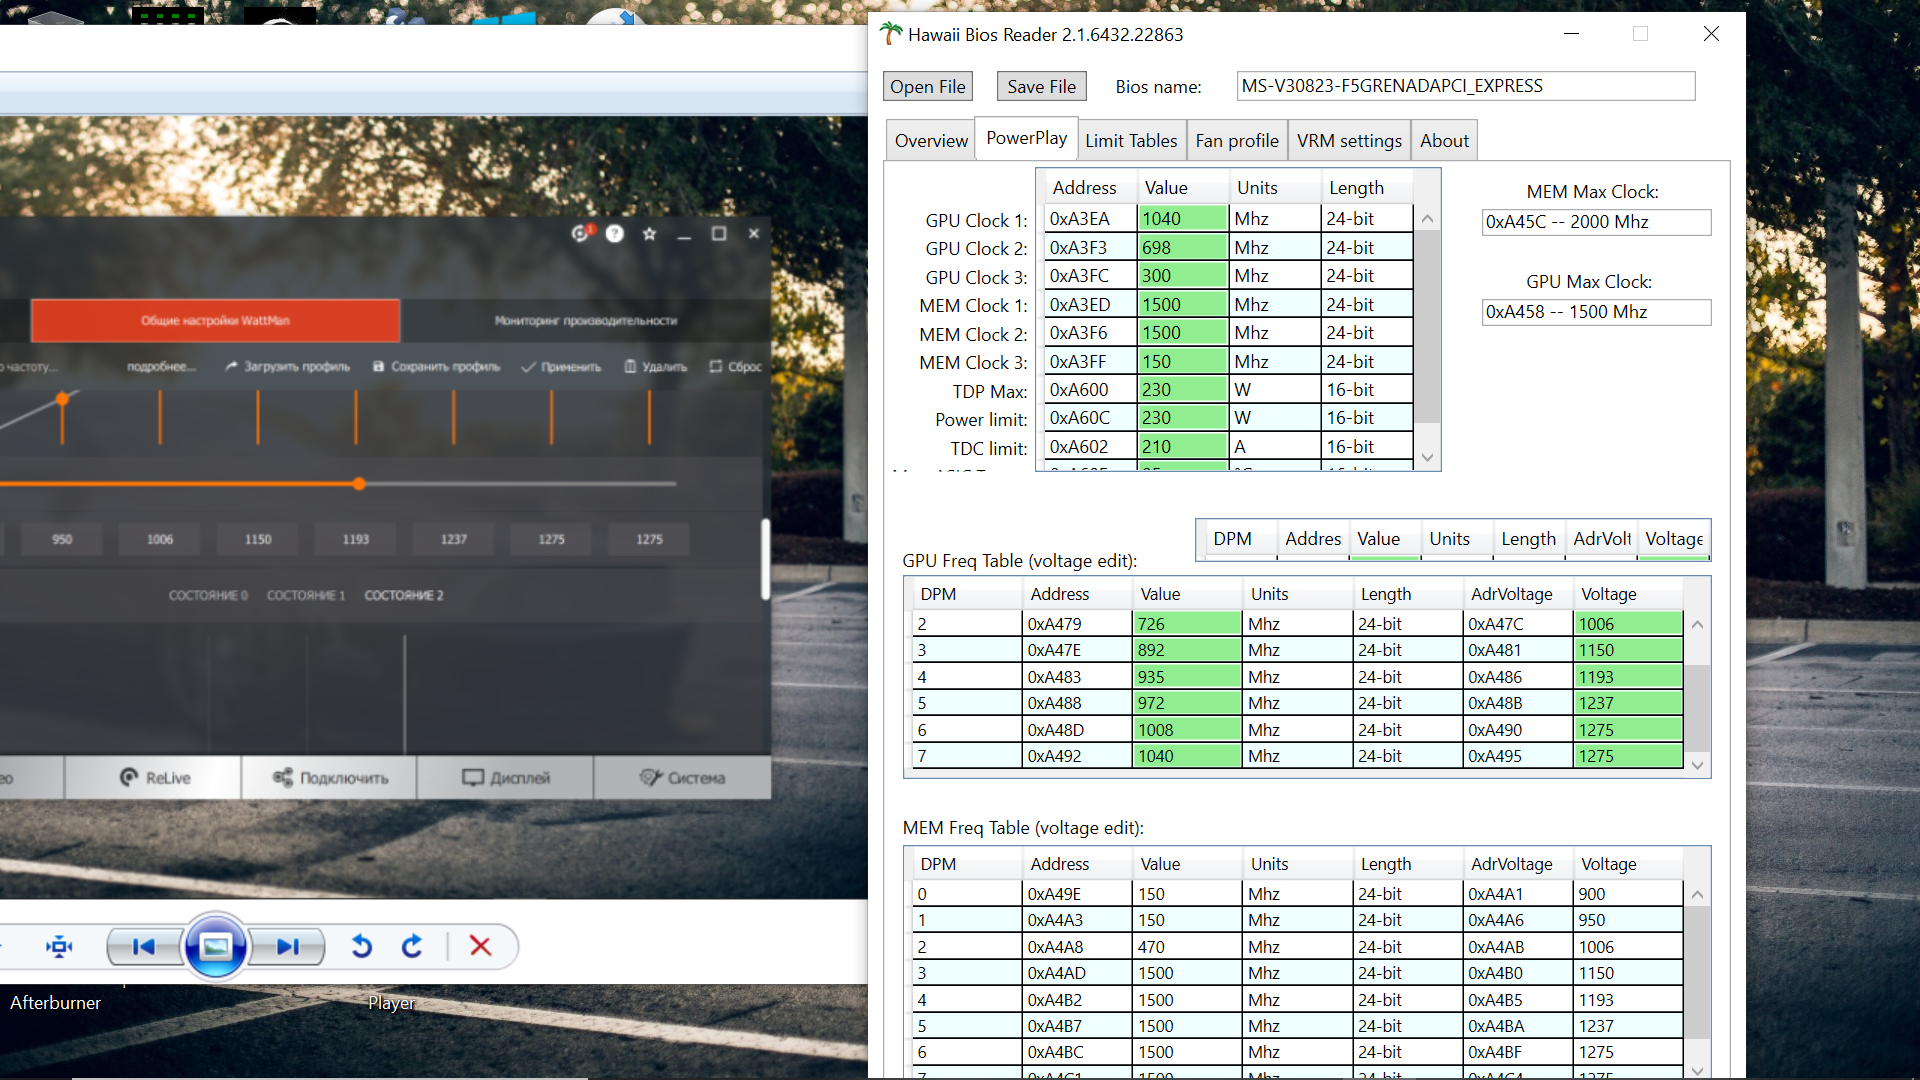Click the Hawaii Bios Reader palm icon
Image resolution: width=1920 pixels, height=1080 pixels.
coord(890,34)
